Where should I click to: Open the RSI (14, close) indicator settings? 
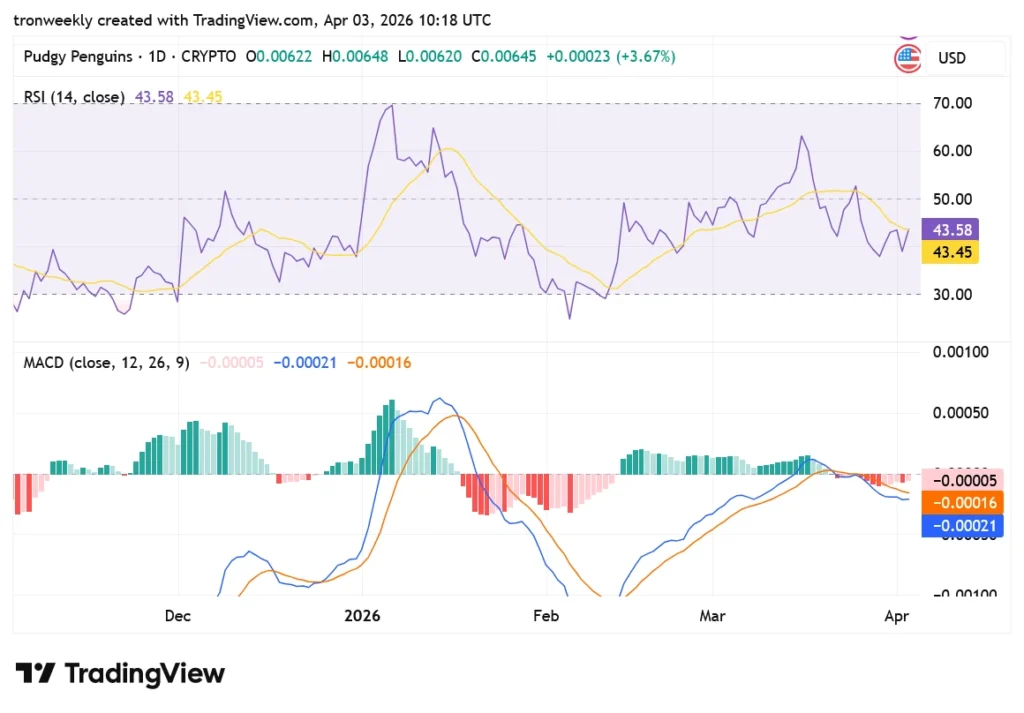click(72, 97)
